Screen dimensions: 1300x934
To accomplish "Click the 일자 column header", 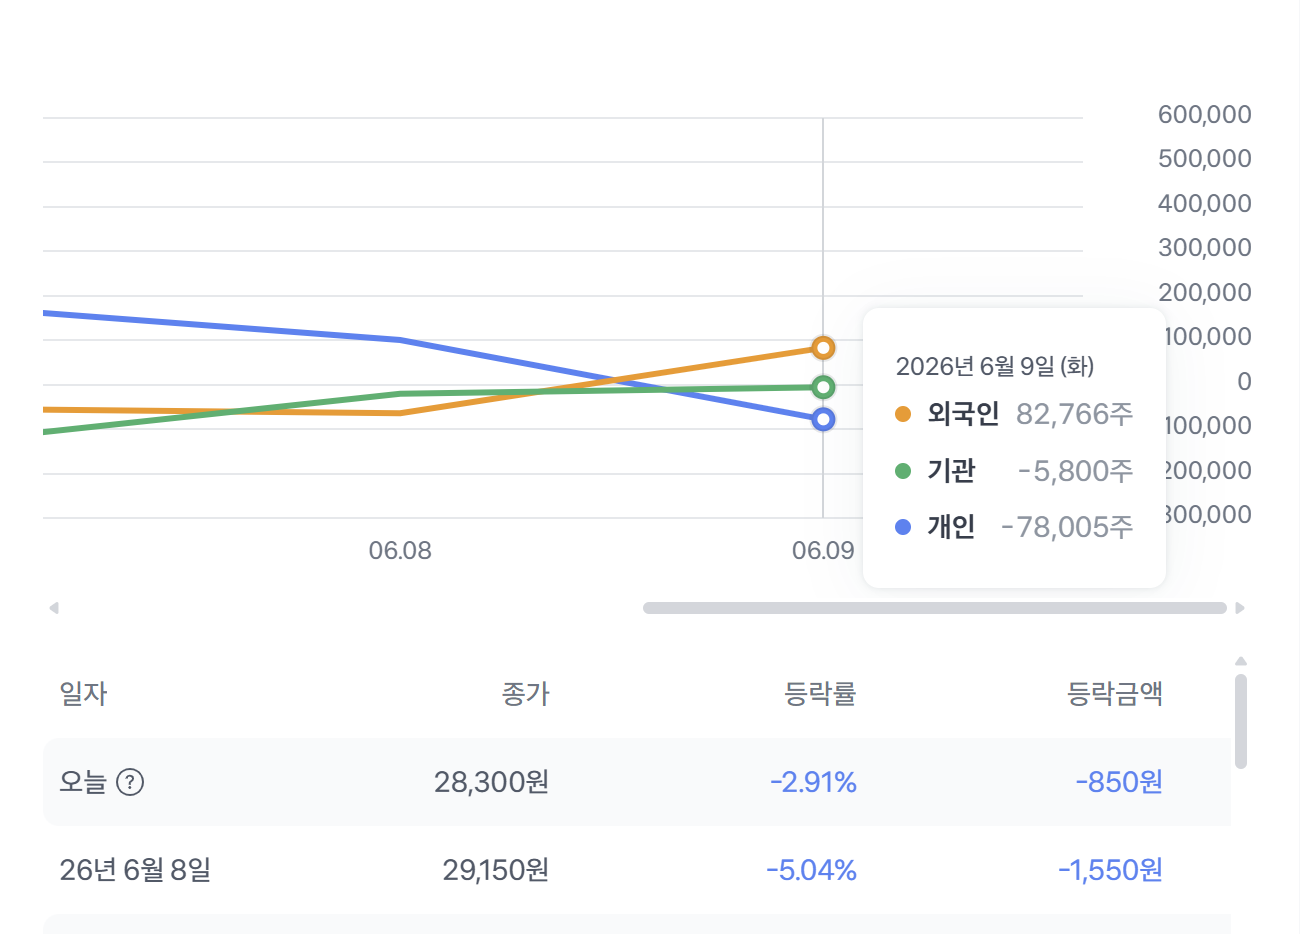I will click(x=83, y=694).
